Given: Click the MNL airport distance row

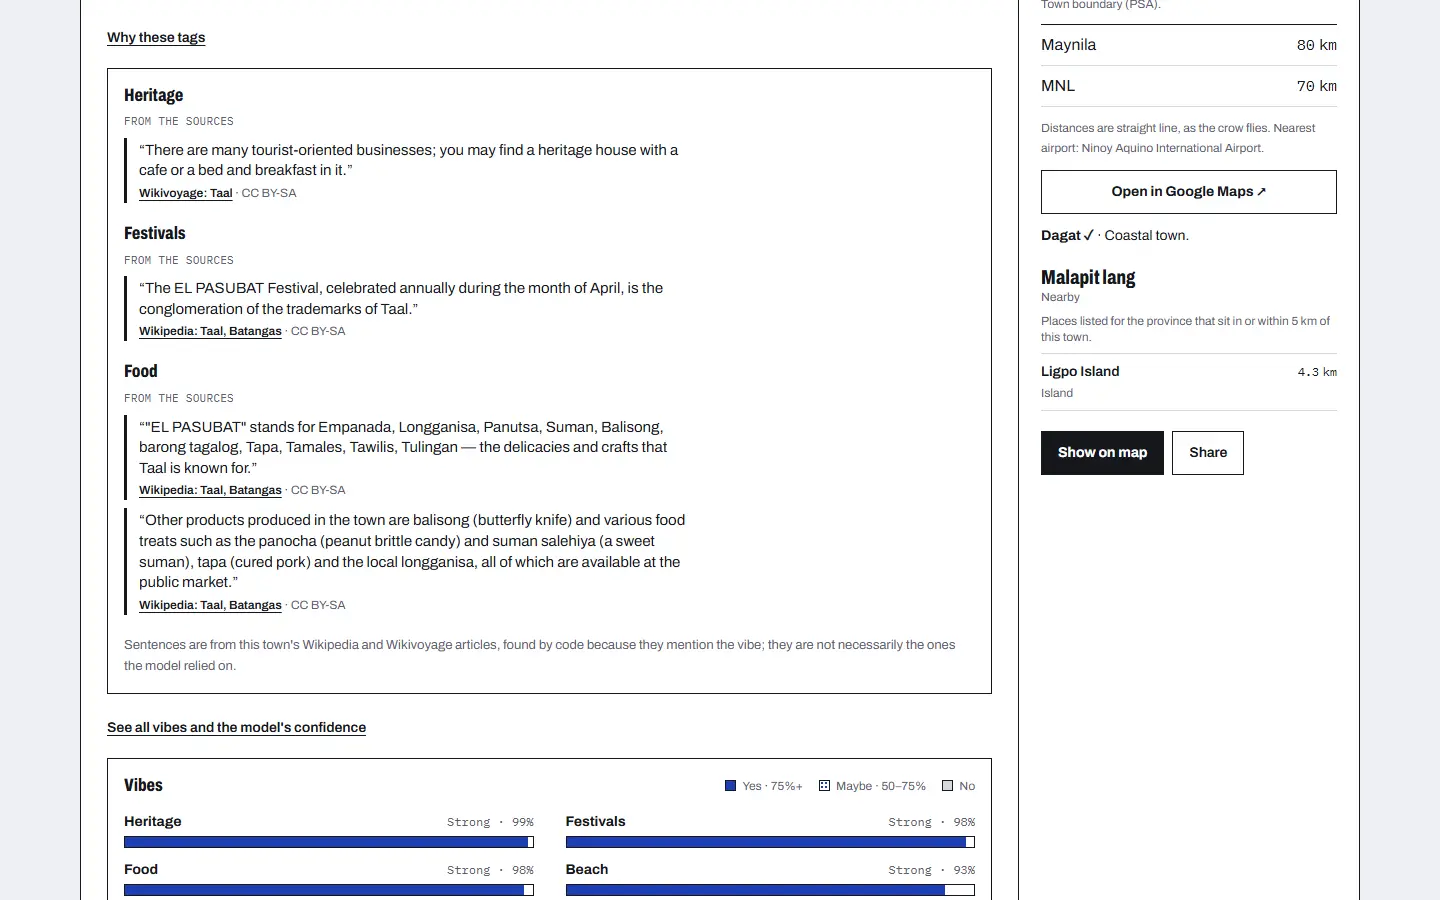Looking at the screenshot, I should pos(1188,86).
